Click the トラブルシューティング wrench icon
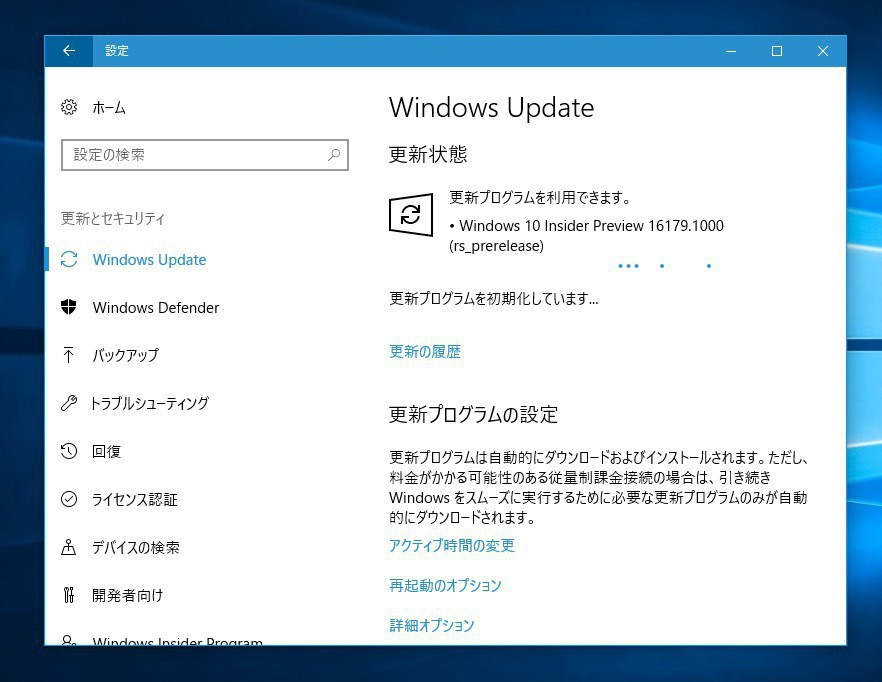Image resolution: width=882 pixels, height=682 pixels. point(69,403)
